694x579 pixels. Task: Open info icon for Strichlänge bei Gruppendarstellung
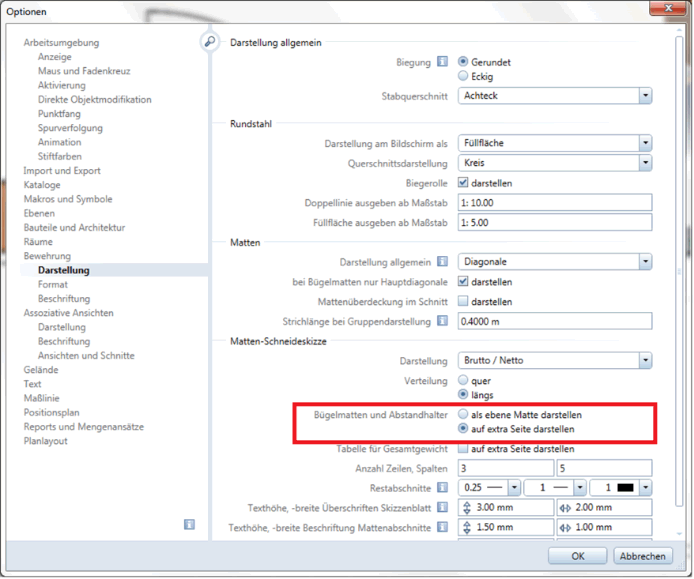click(442, 320)
